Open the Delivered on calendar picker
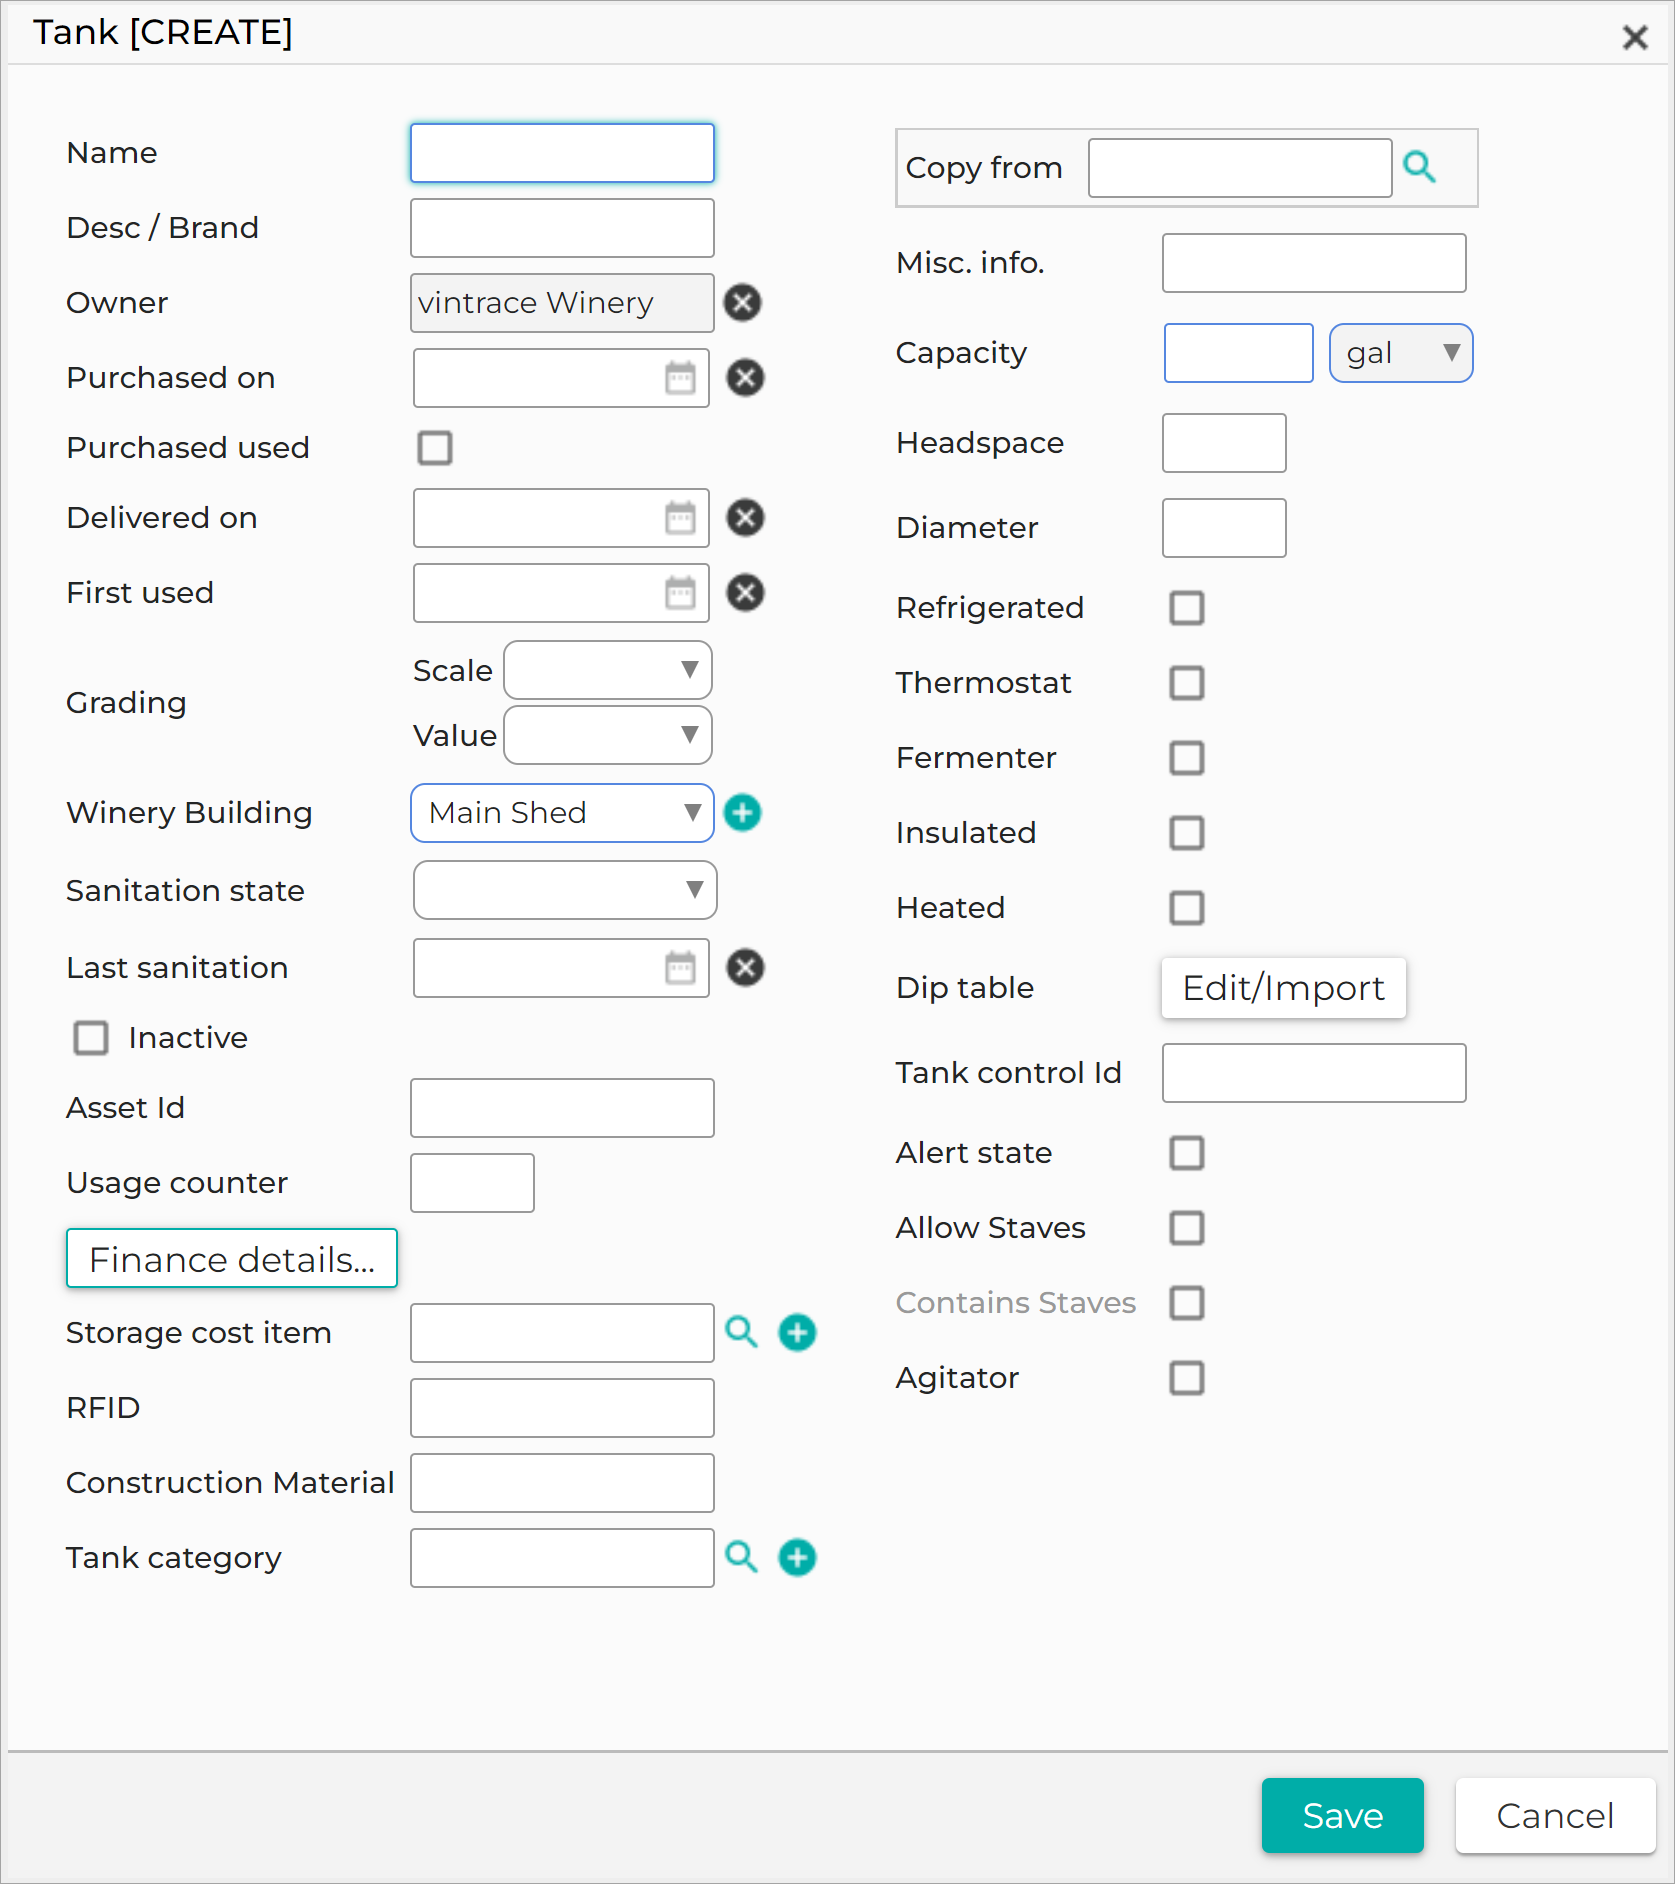Viewport: 1675px width, 1884px height. pos(680,518)
